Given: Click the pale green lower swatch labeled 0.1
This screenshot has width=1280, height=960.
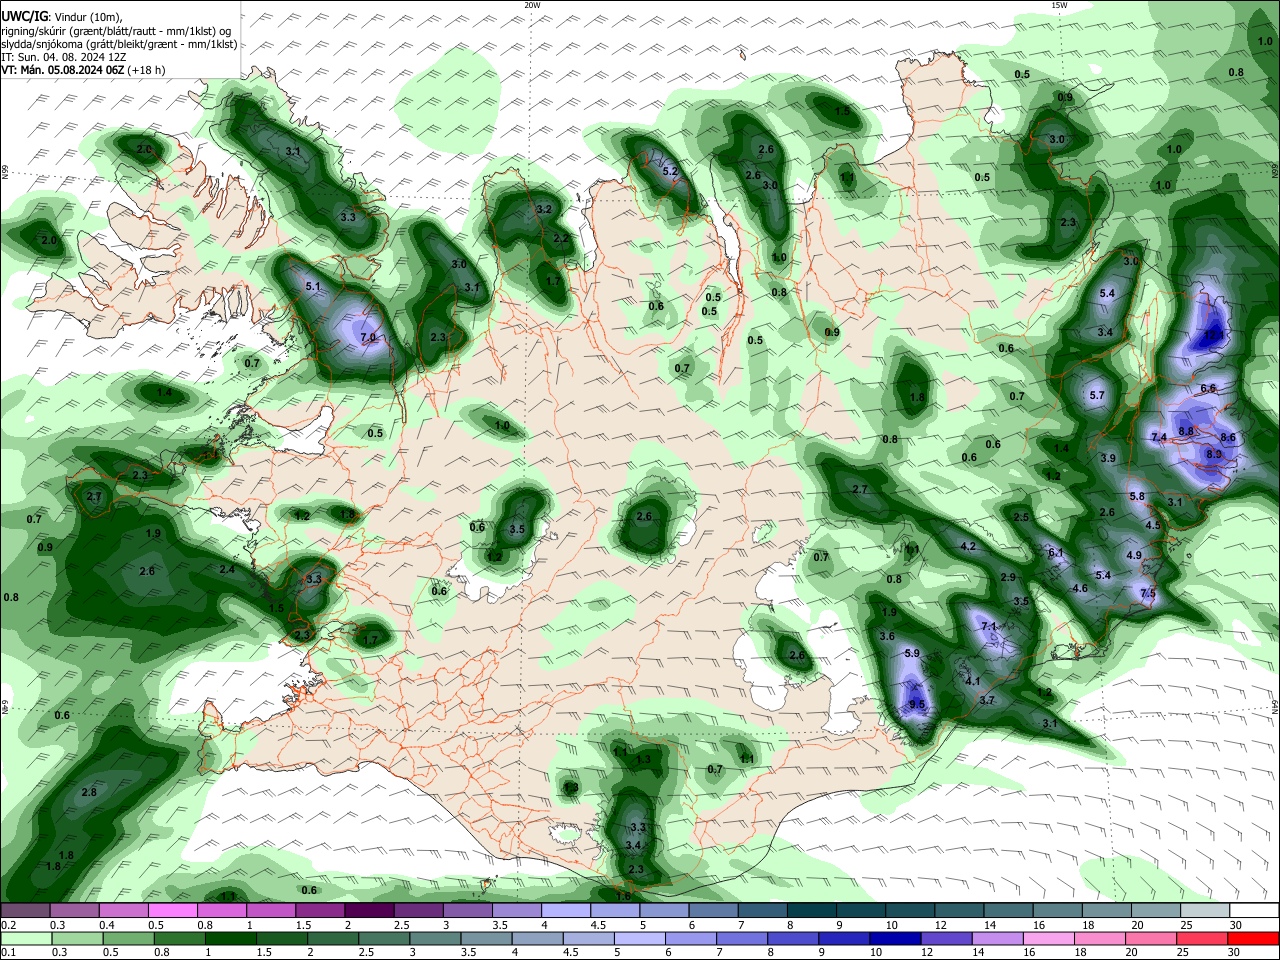Looking at the screenshot, I should point(26,939).
